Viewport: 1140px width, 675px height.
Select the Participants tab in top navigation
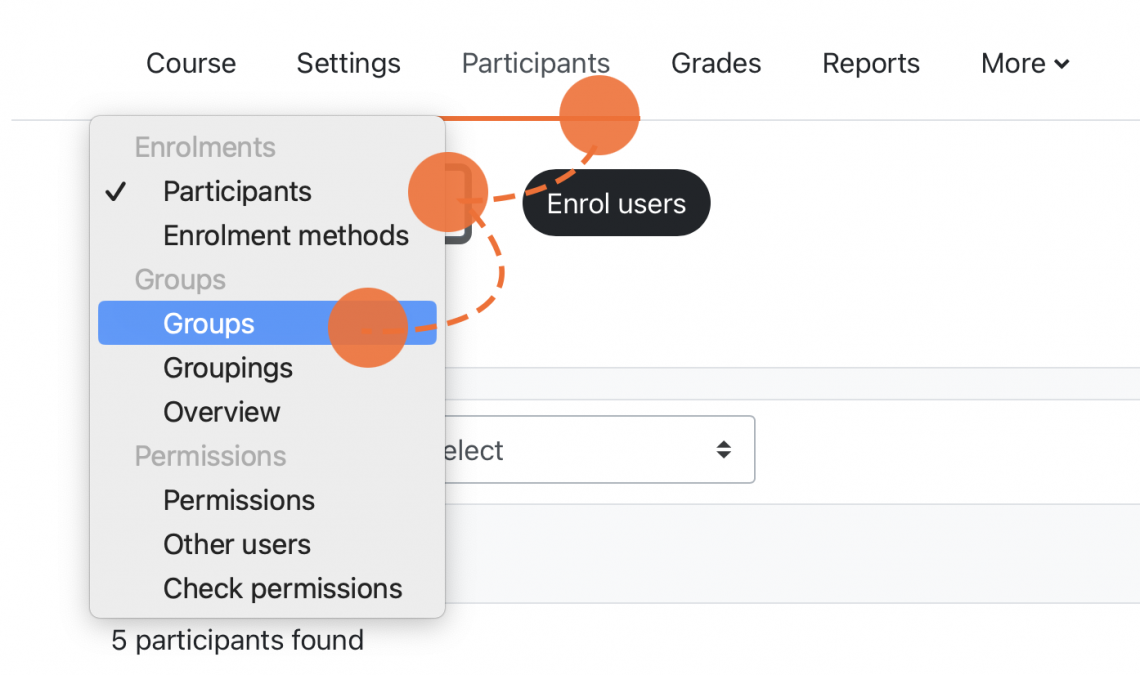point(535,64)
